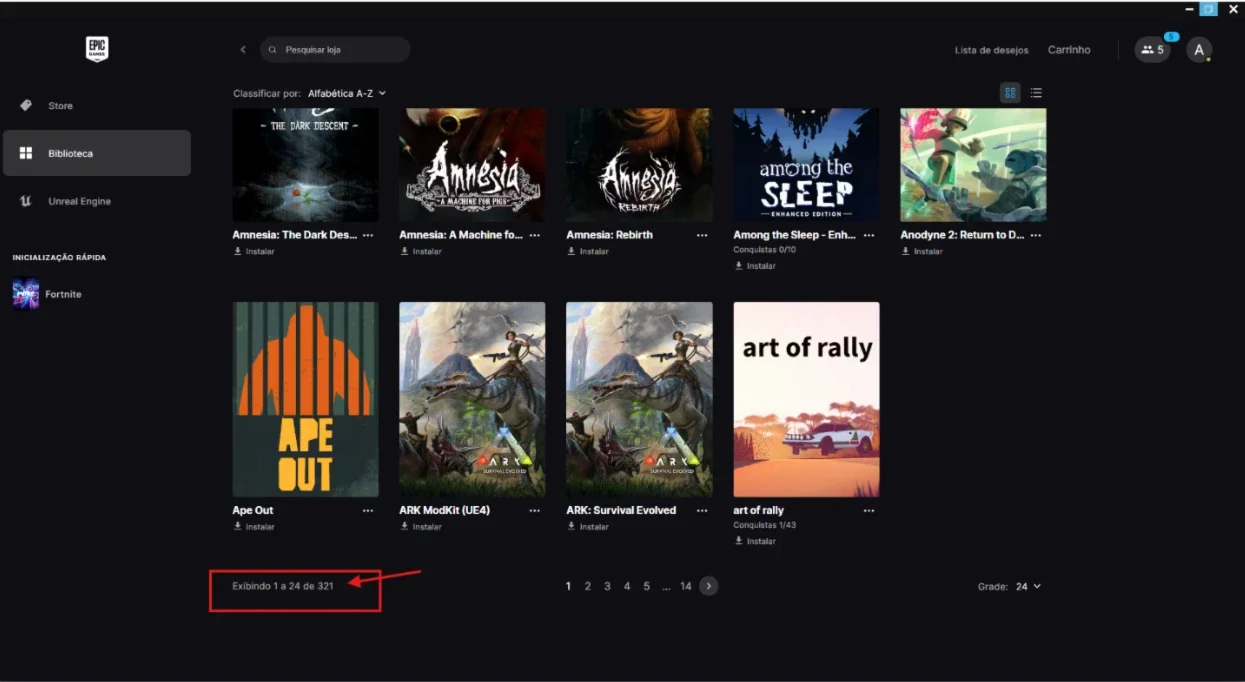Go back using the arrow beside search
1245x682 pixels.
[242, 49]
